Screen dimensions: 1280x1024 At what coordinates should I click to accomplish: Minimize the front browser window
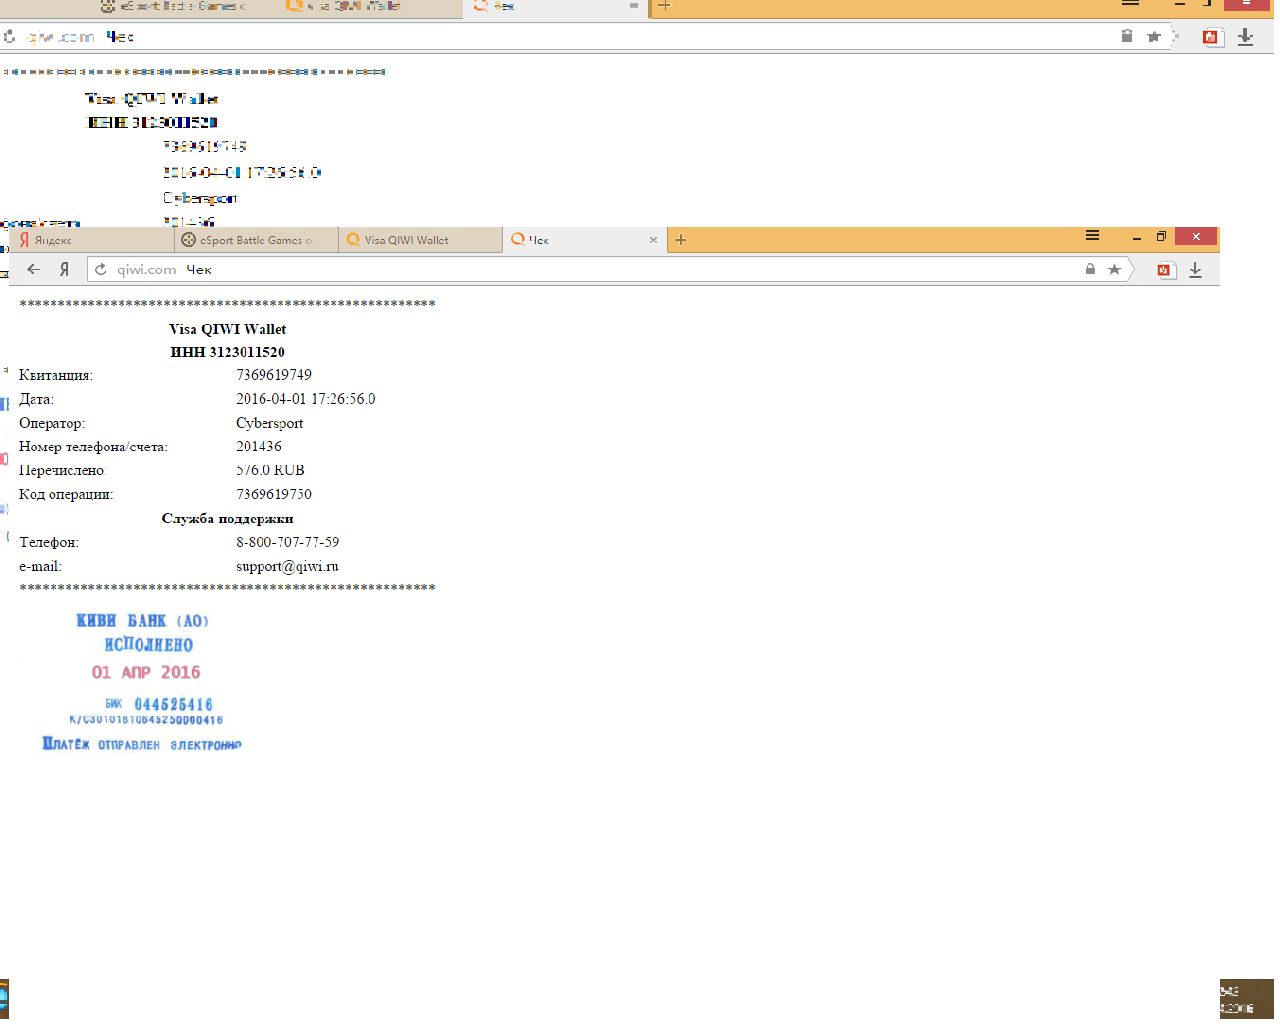pos(1137,237)
